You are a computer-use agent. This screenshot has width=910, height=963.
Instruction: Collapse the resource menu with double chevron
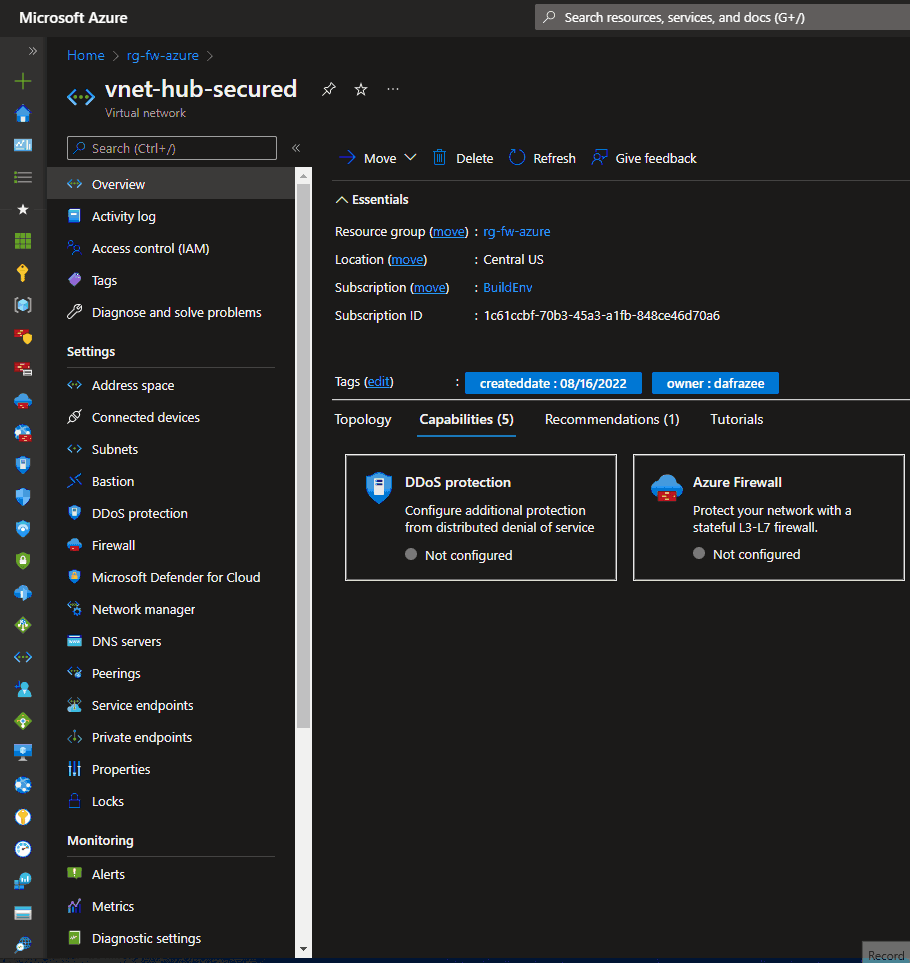296,148
